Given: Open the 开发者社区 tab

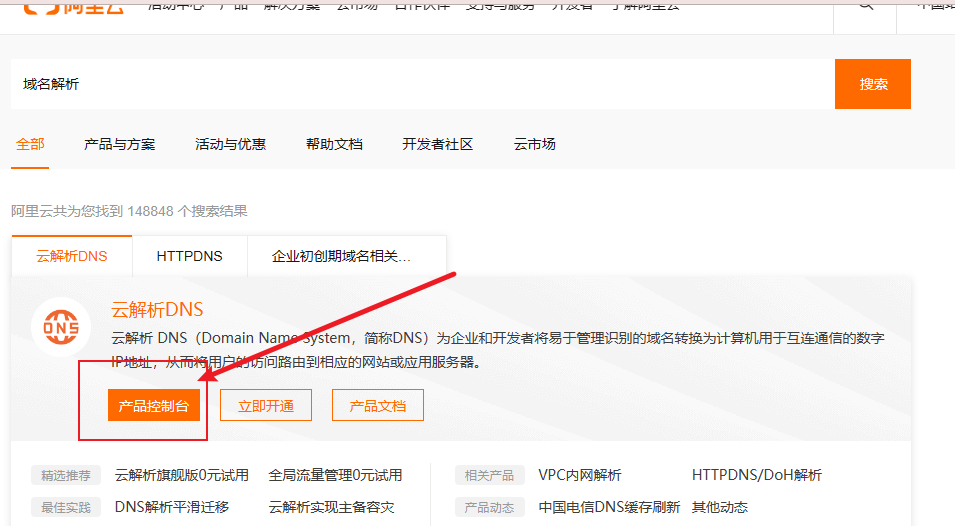Looking at the screenshot, I should [437, 144].
